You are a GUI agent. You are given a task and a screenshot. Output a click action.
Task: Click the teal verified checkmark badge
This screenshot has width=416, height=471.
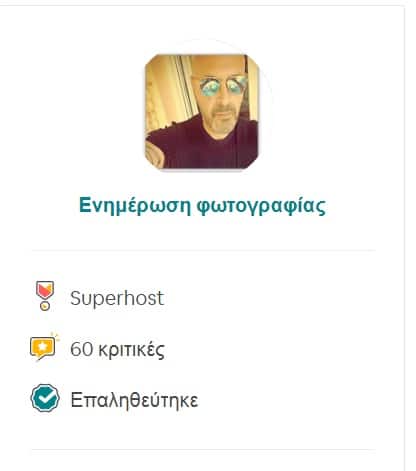(x=45, y=398)
